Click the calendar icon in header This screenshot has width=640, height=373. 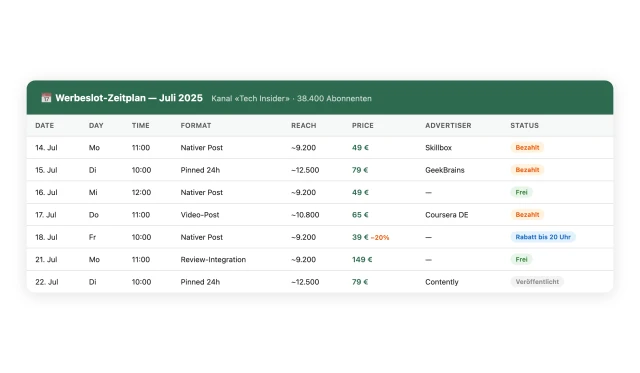tap(46, 98)
